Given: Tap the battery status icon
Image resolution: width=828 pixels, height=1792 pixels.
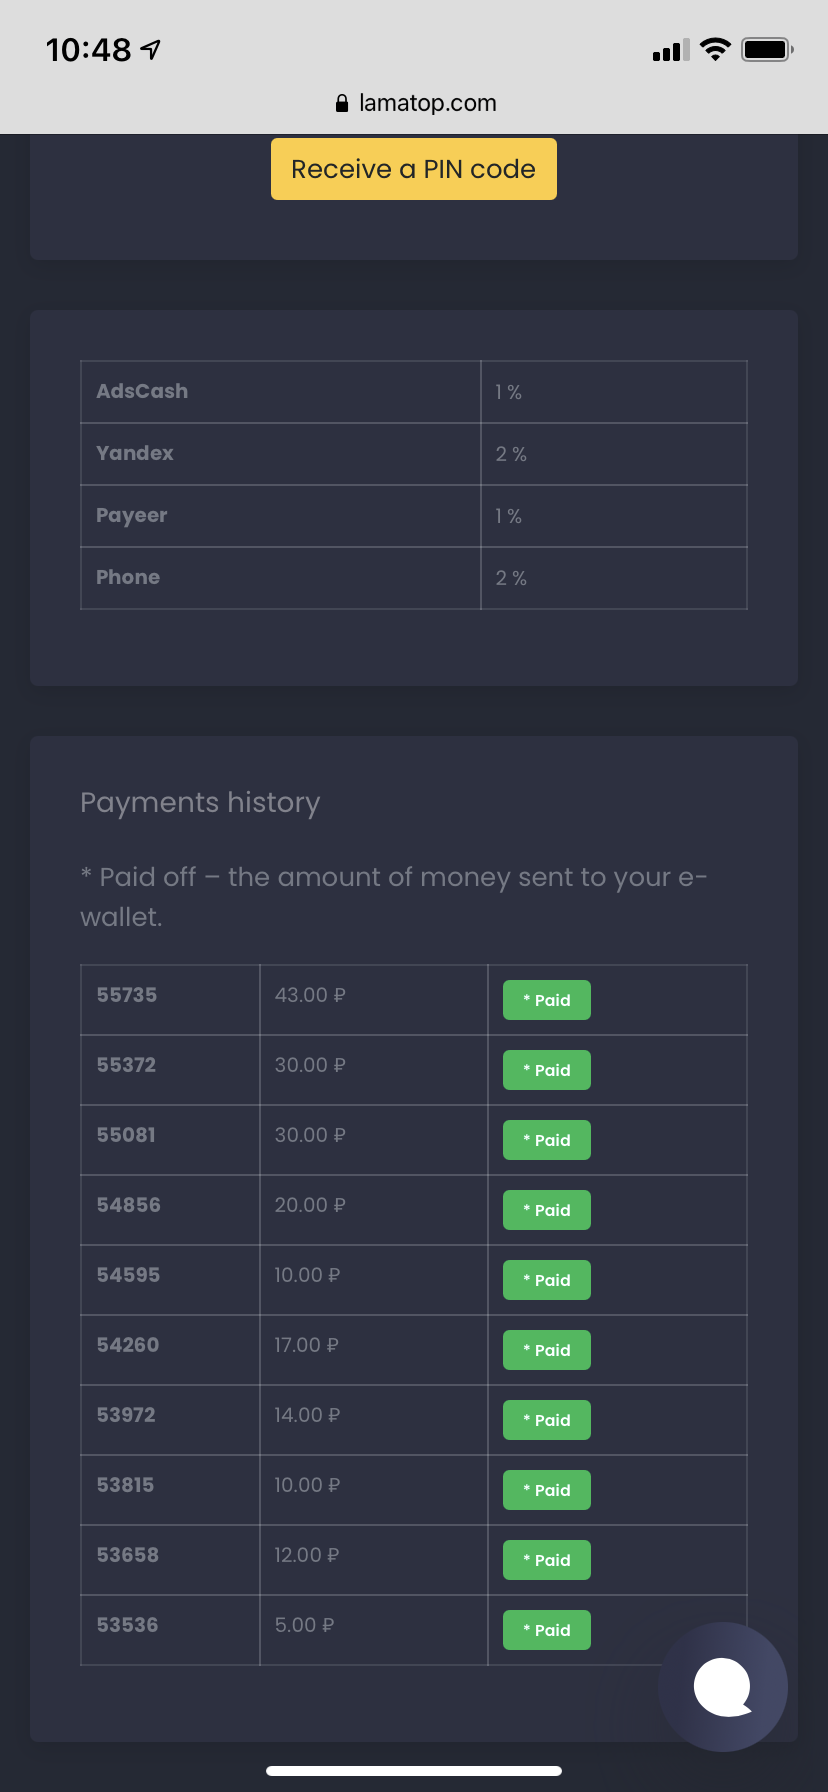Looking at the screenshot, I should pos(767,49).
